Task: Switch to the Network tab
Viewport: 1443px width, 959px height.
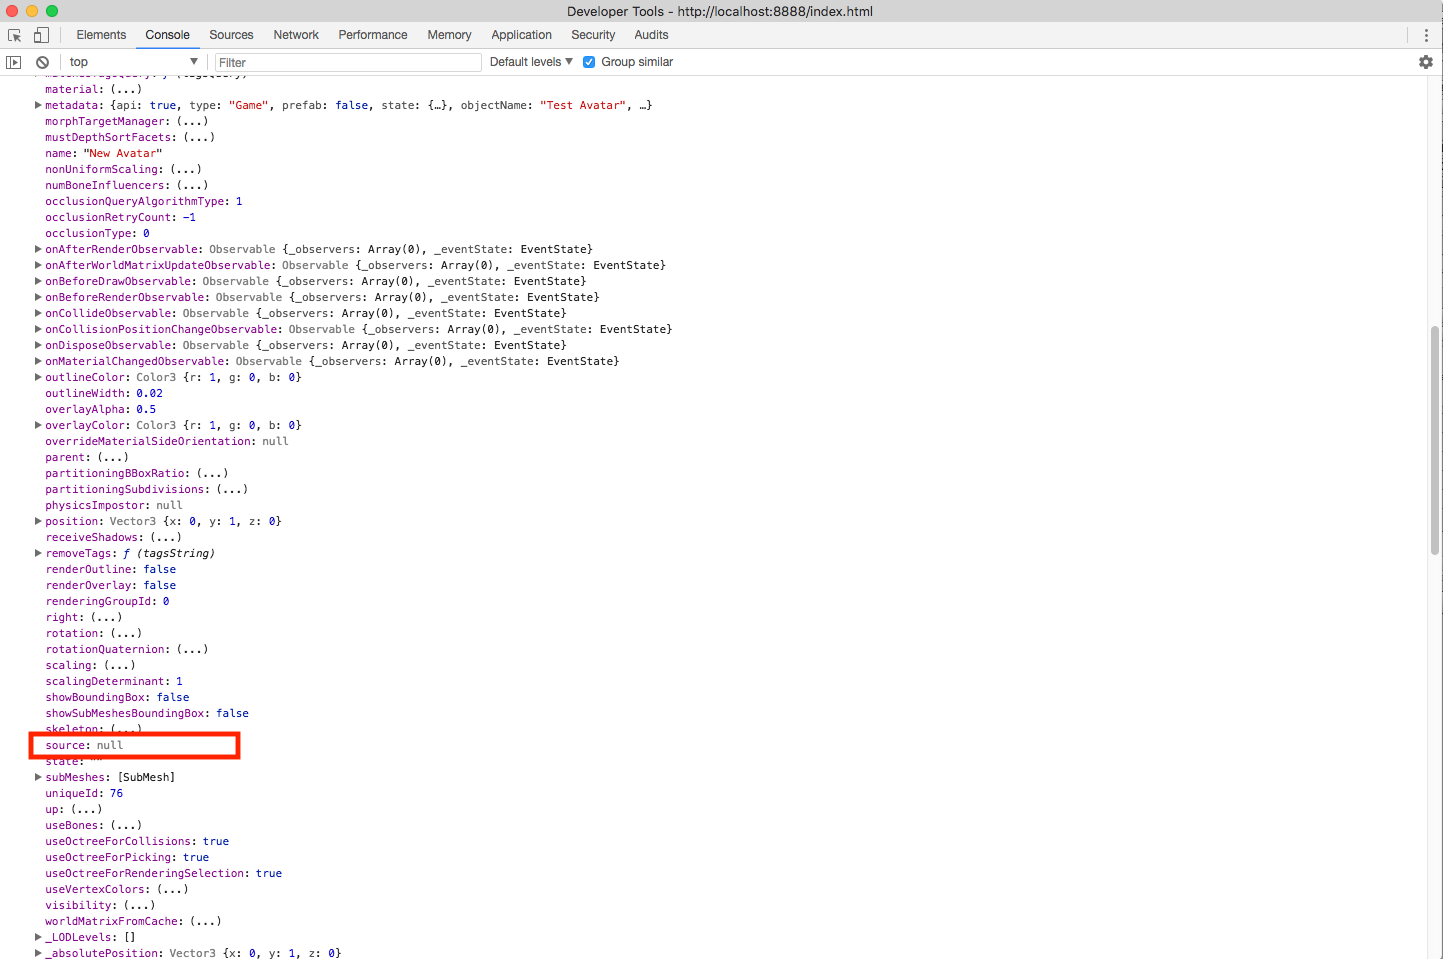Action: click(x=296, y=35)
